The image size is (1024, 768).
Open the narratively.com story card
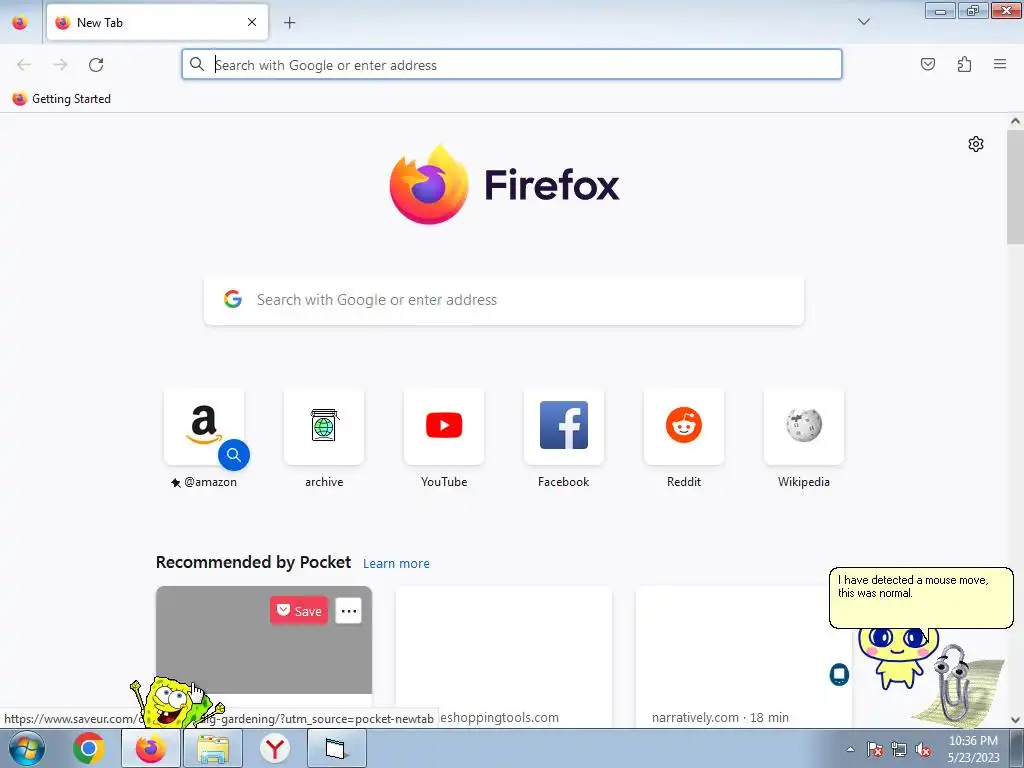pos(743,656)
